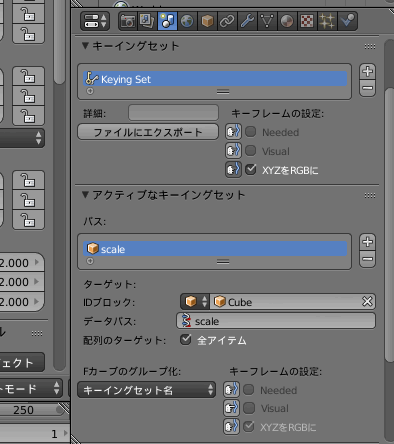Open the editor type selector menu
The image size is (394, 444).
(95, 21)
